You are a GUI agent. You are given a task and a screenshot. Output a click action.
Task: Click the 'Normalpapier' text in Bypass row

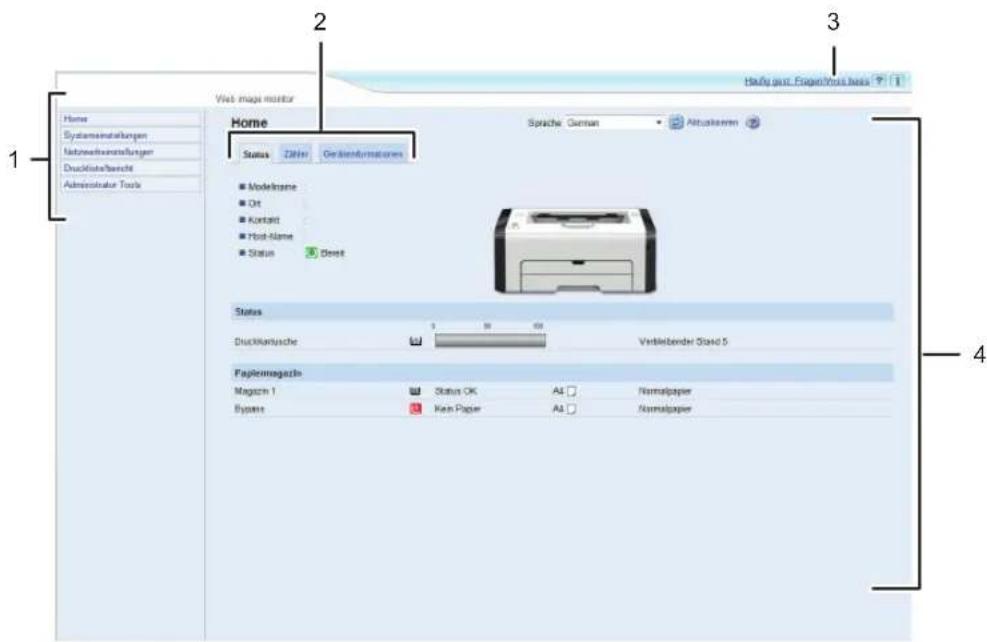pos(665,408)
